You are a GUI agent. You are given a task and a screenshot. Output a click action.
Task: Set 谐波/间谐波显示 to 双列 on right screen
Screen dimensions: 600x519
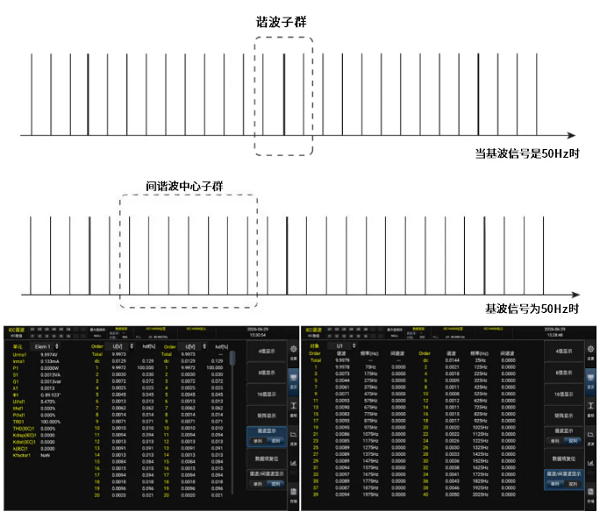(573, 484)
